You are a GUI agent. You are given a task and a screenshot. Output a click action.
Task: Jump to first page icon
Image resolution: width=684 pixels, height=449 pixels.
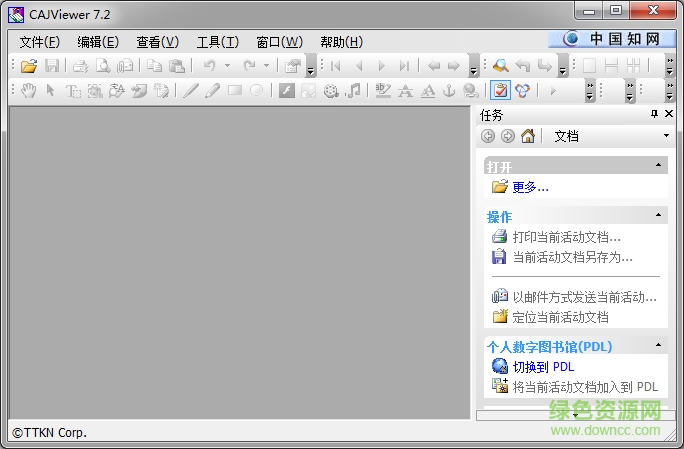click(x=335, y=66)
